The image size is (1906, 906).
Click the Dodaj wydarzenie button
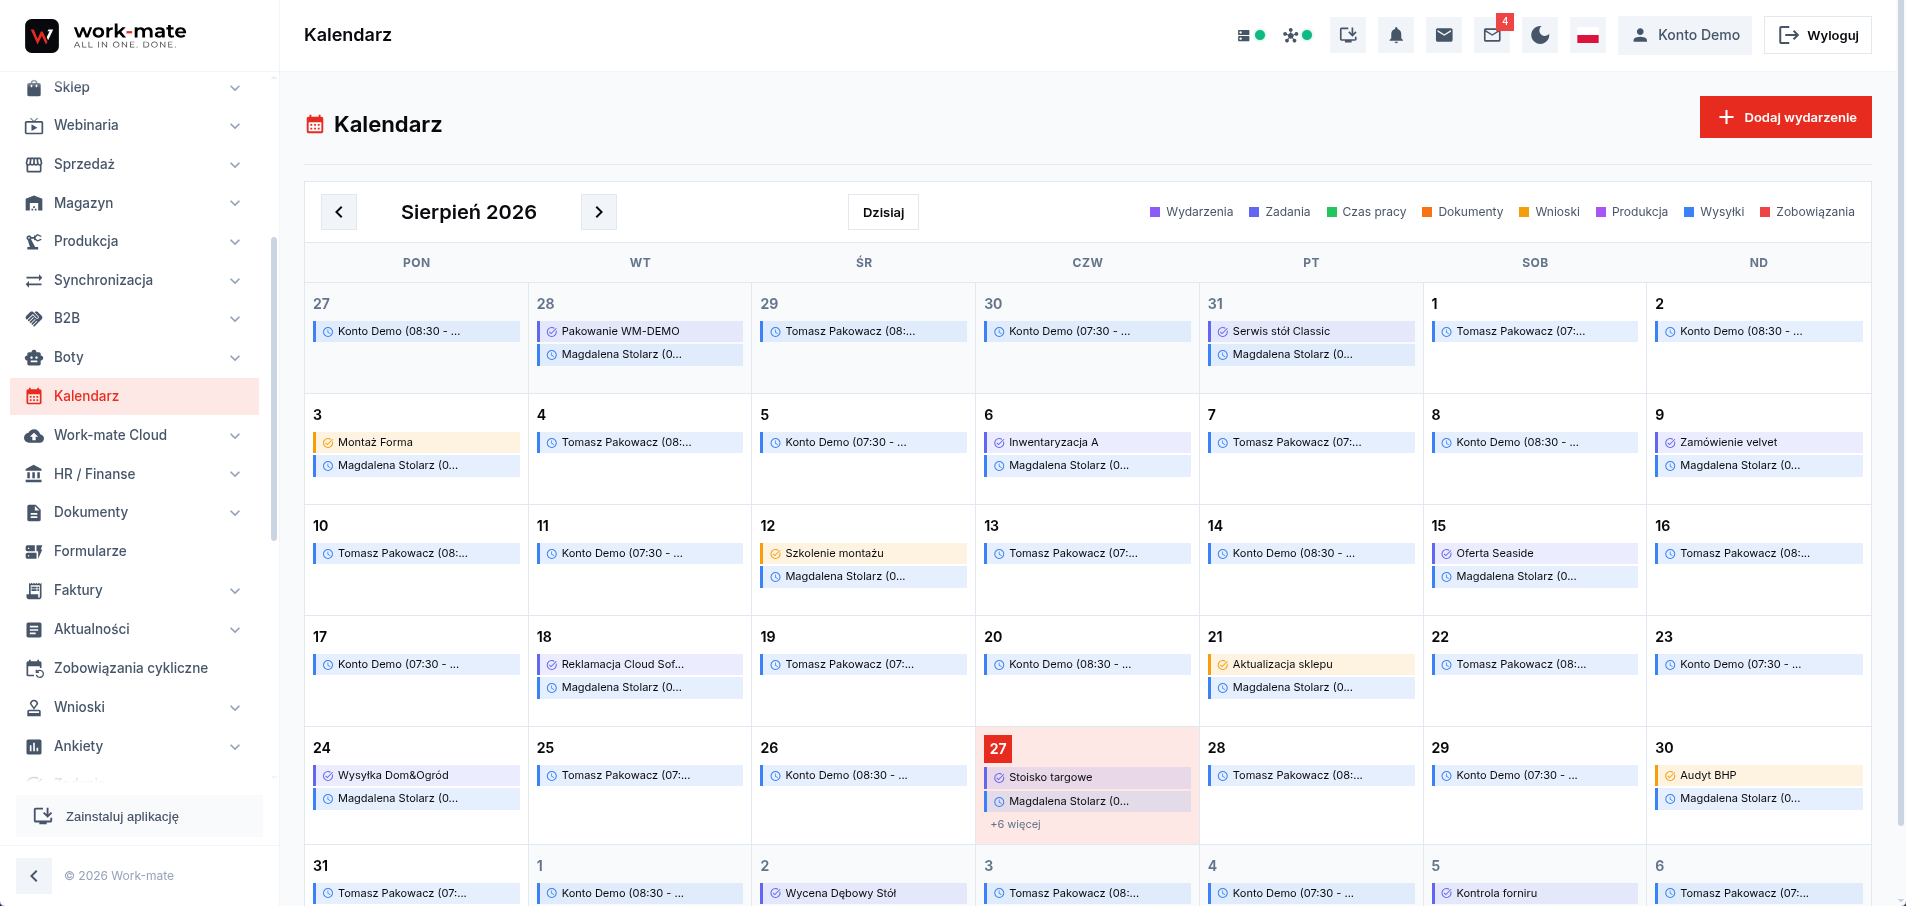tap(1785, 117)
